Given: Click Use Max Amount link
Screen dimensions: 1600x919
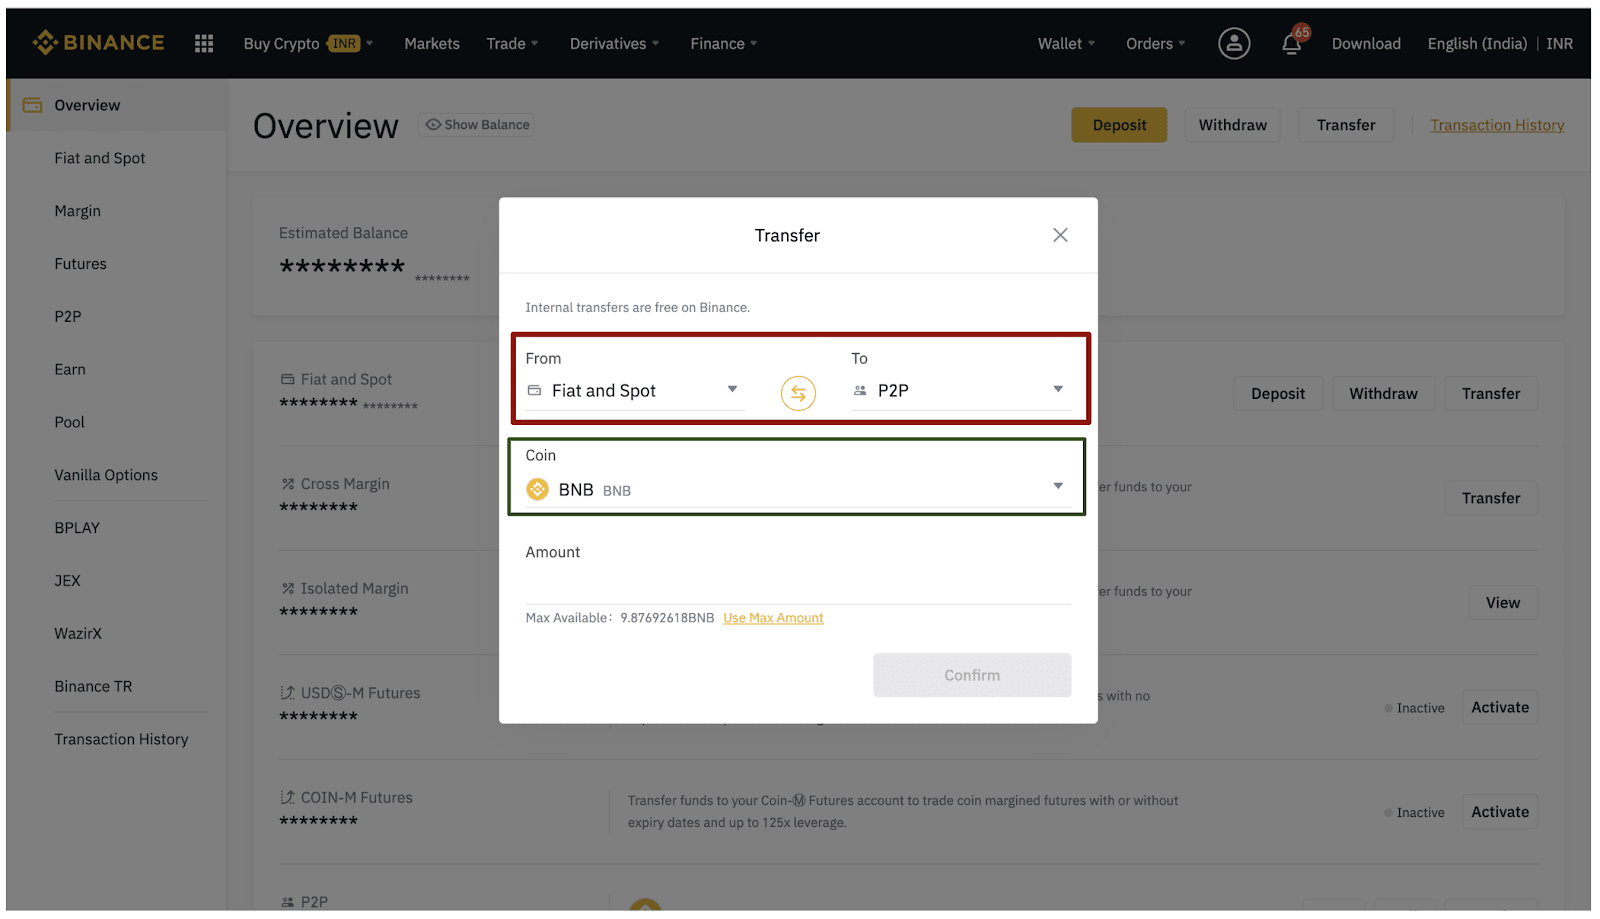Looking at the screenshot, I should 773,618.
